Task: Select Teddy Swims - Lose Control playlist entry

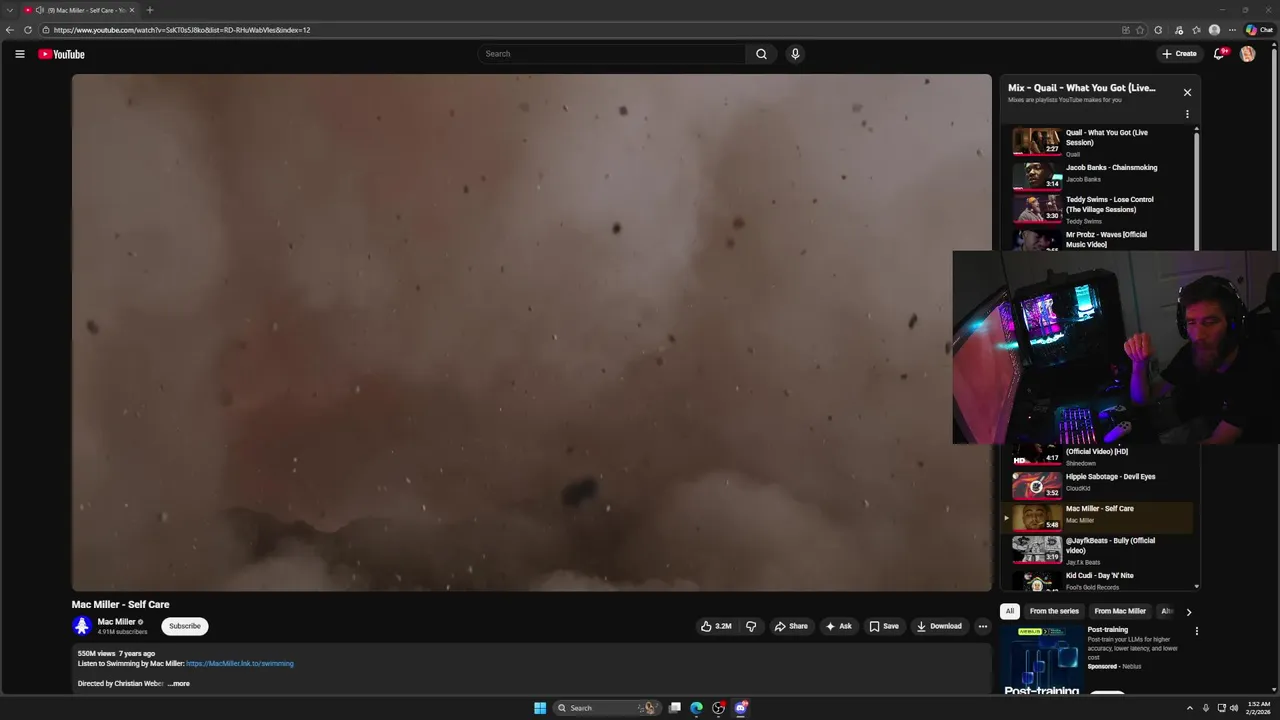Action: pos(1098,209)
